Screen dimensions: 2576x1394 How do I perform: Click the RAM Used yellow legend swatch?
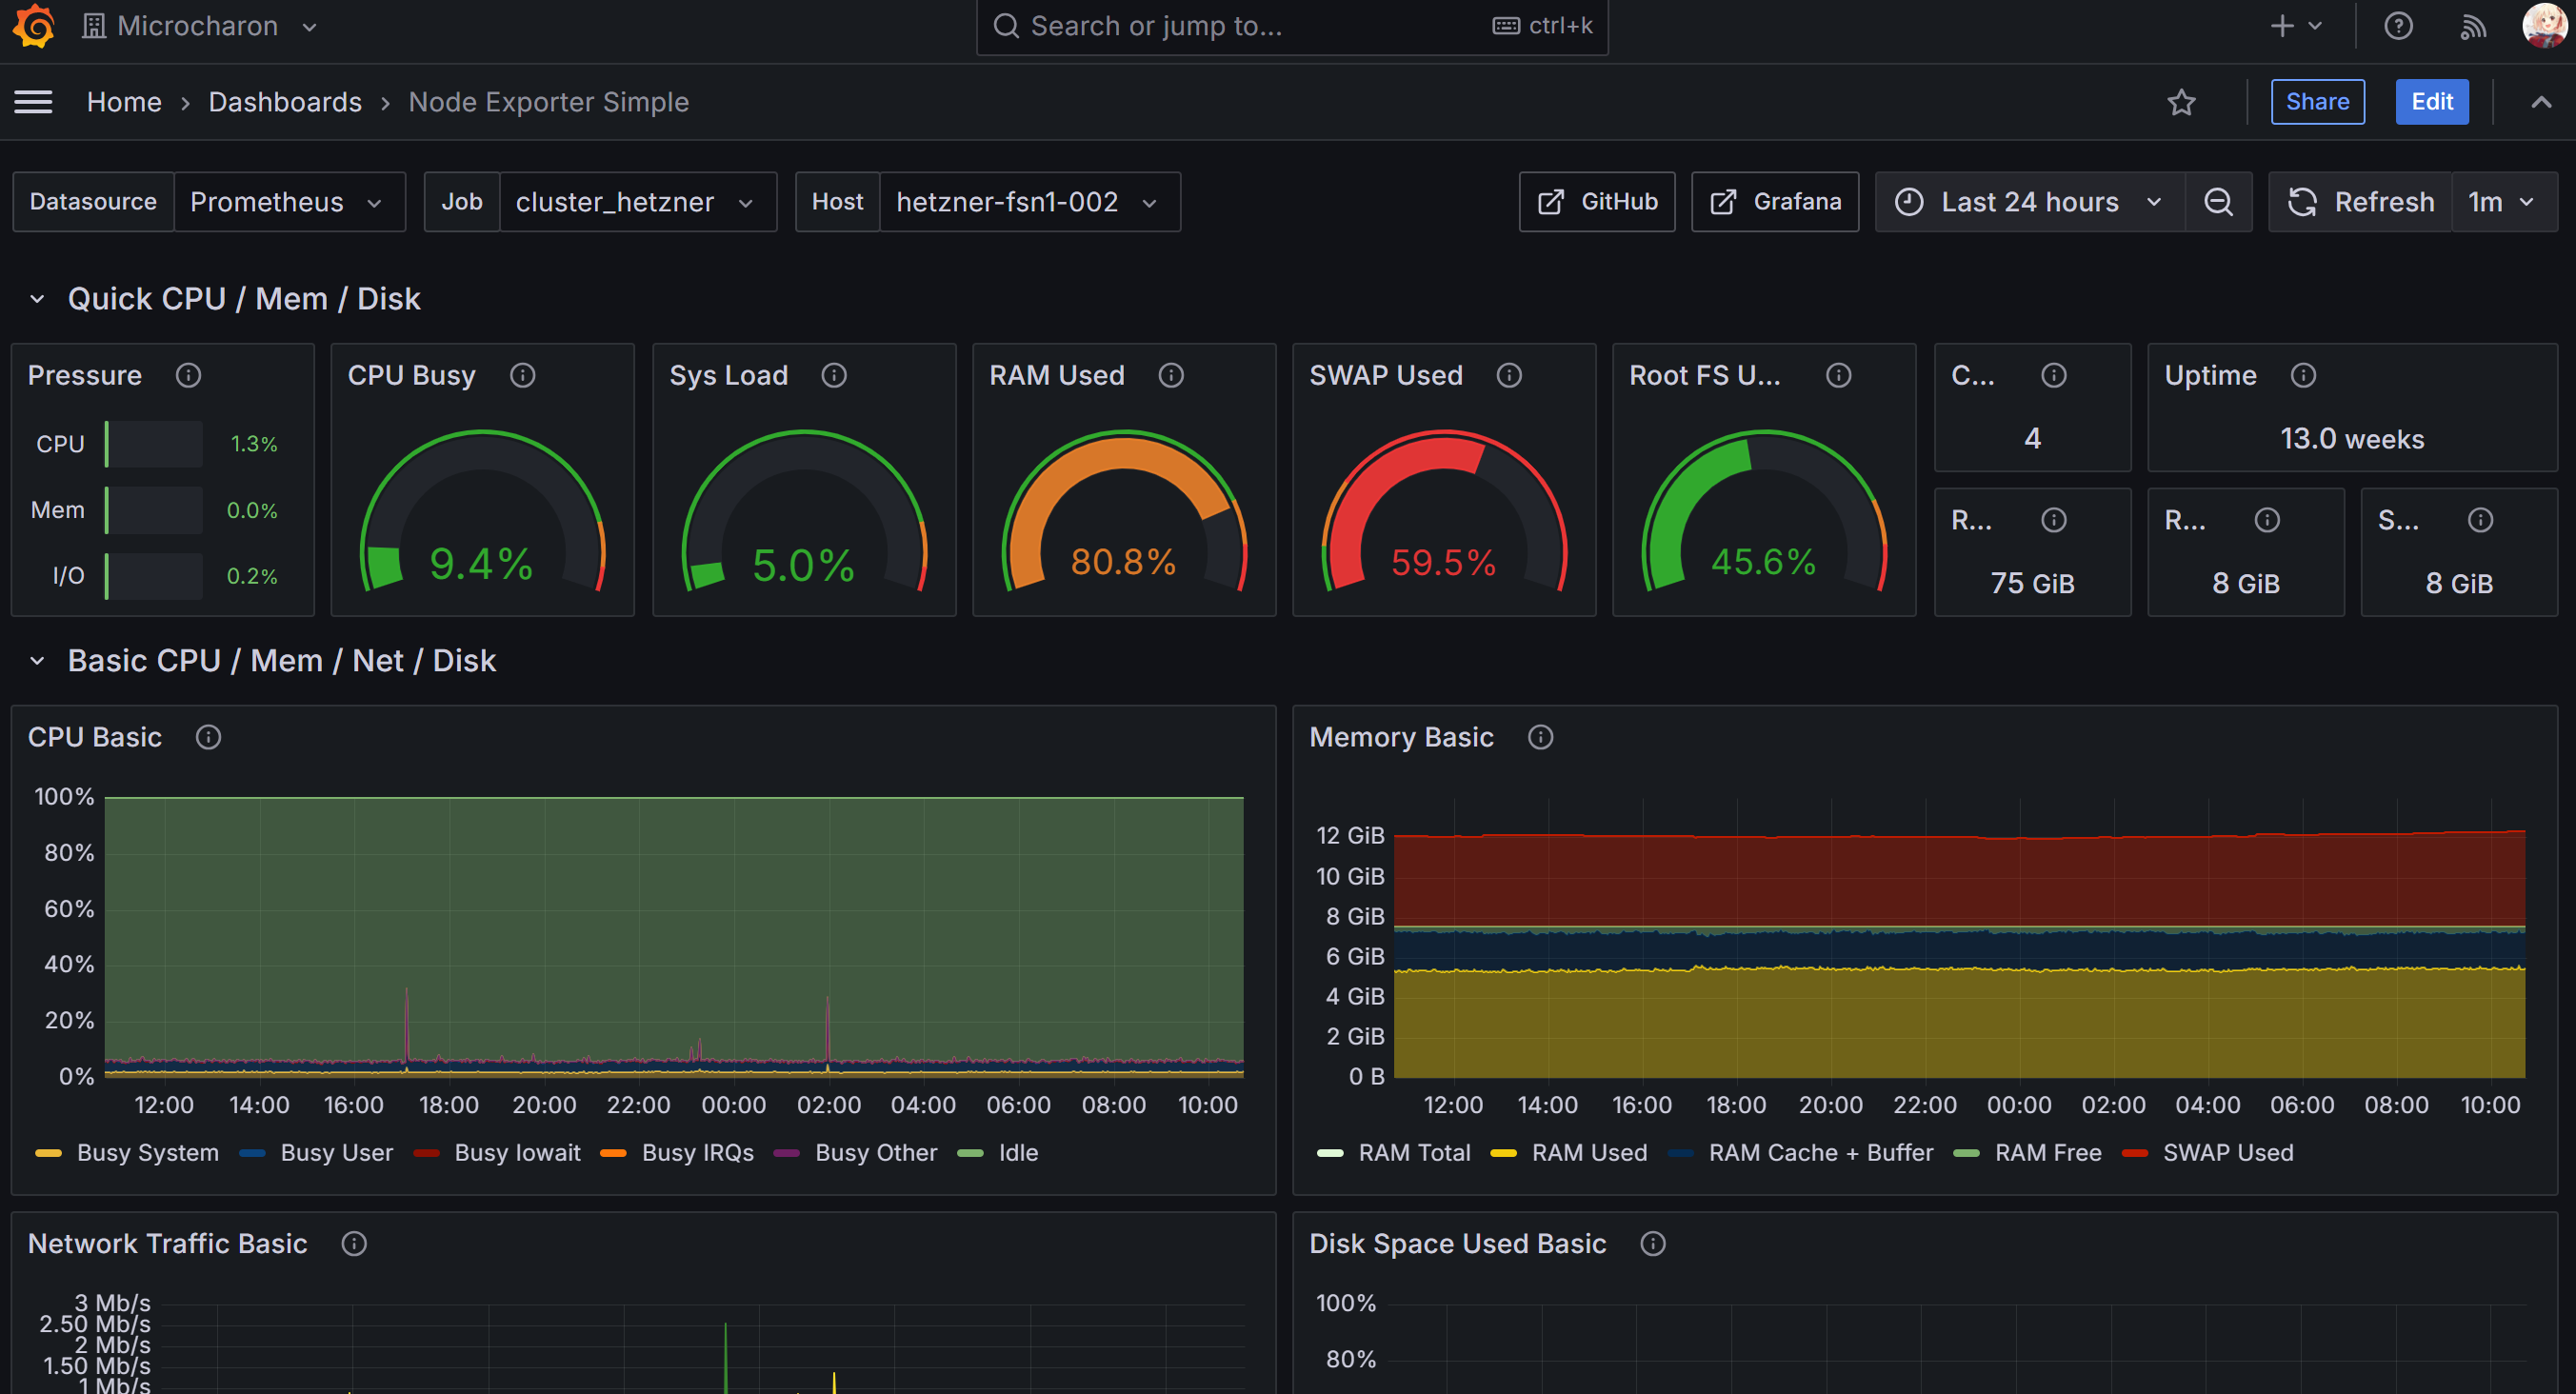click(1503, 1153)
